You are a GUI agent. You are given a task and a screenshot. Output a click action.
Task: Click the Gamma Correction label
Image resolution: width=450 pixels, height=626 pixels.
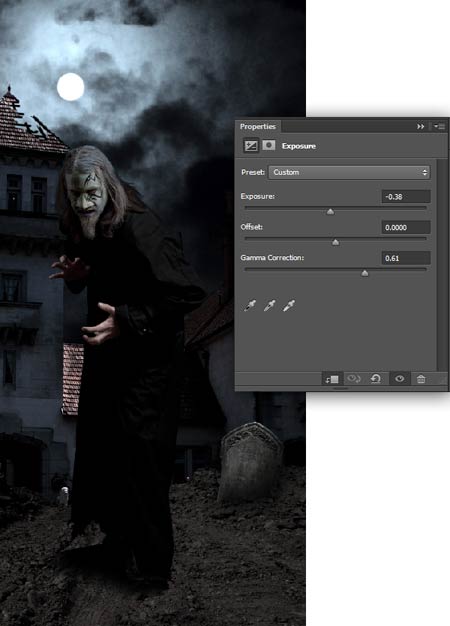point(272,258)
